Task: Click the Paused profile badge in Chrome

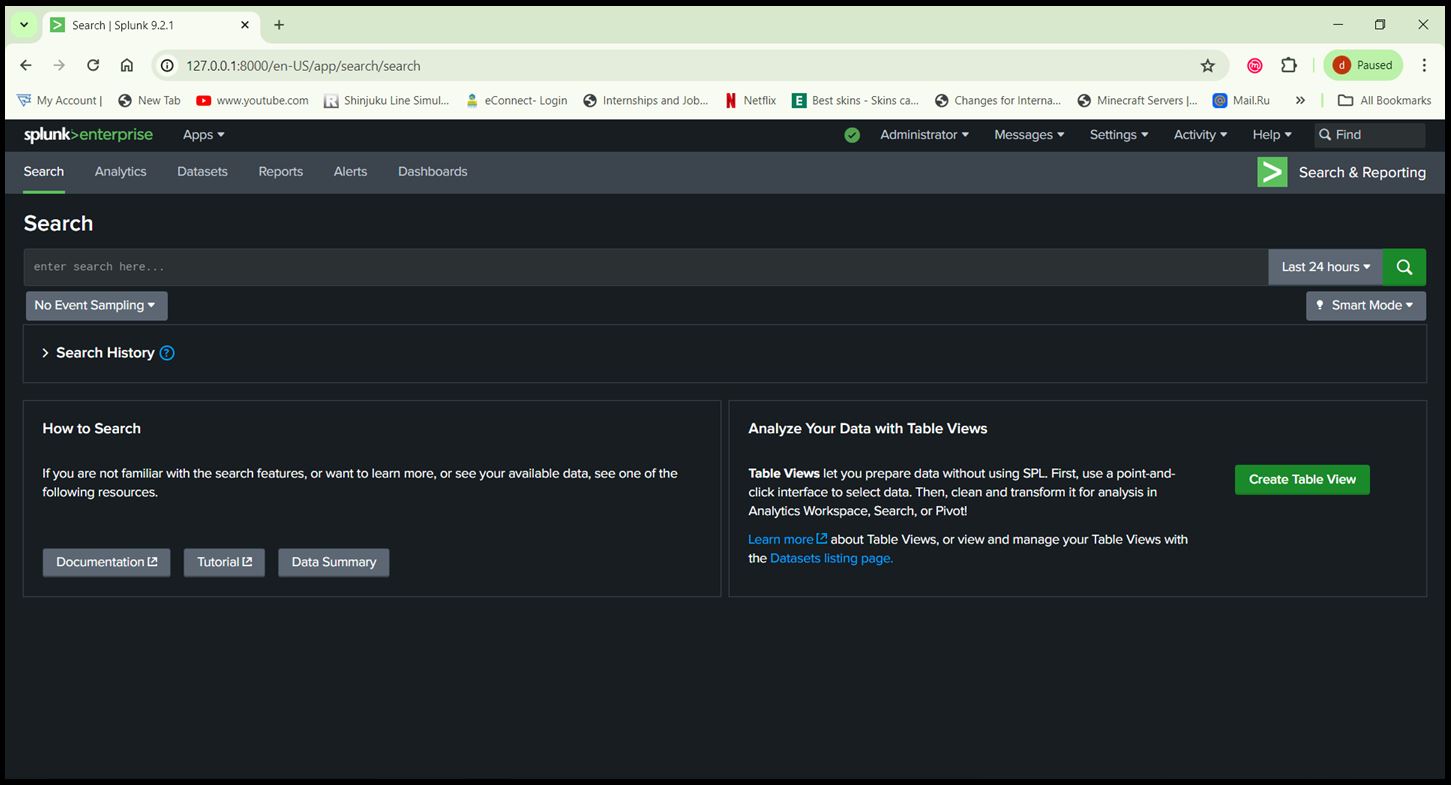Action: 1362,64
